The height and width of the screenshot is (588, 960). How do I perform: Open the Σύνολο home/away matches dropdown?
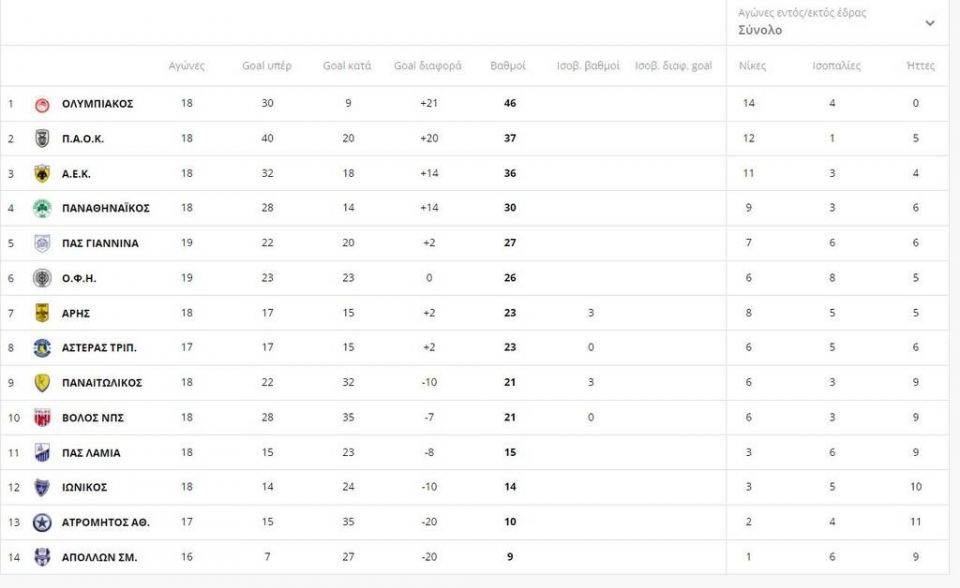(837, 22)
